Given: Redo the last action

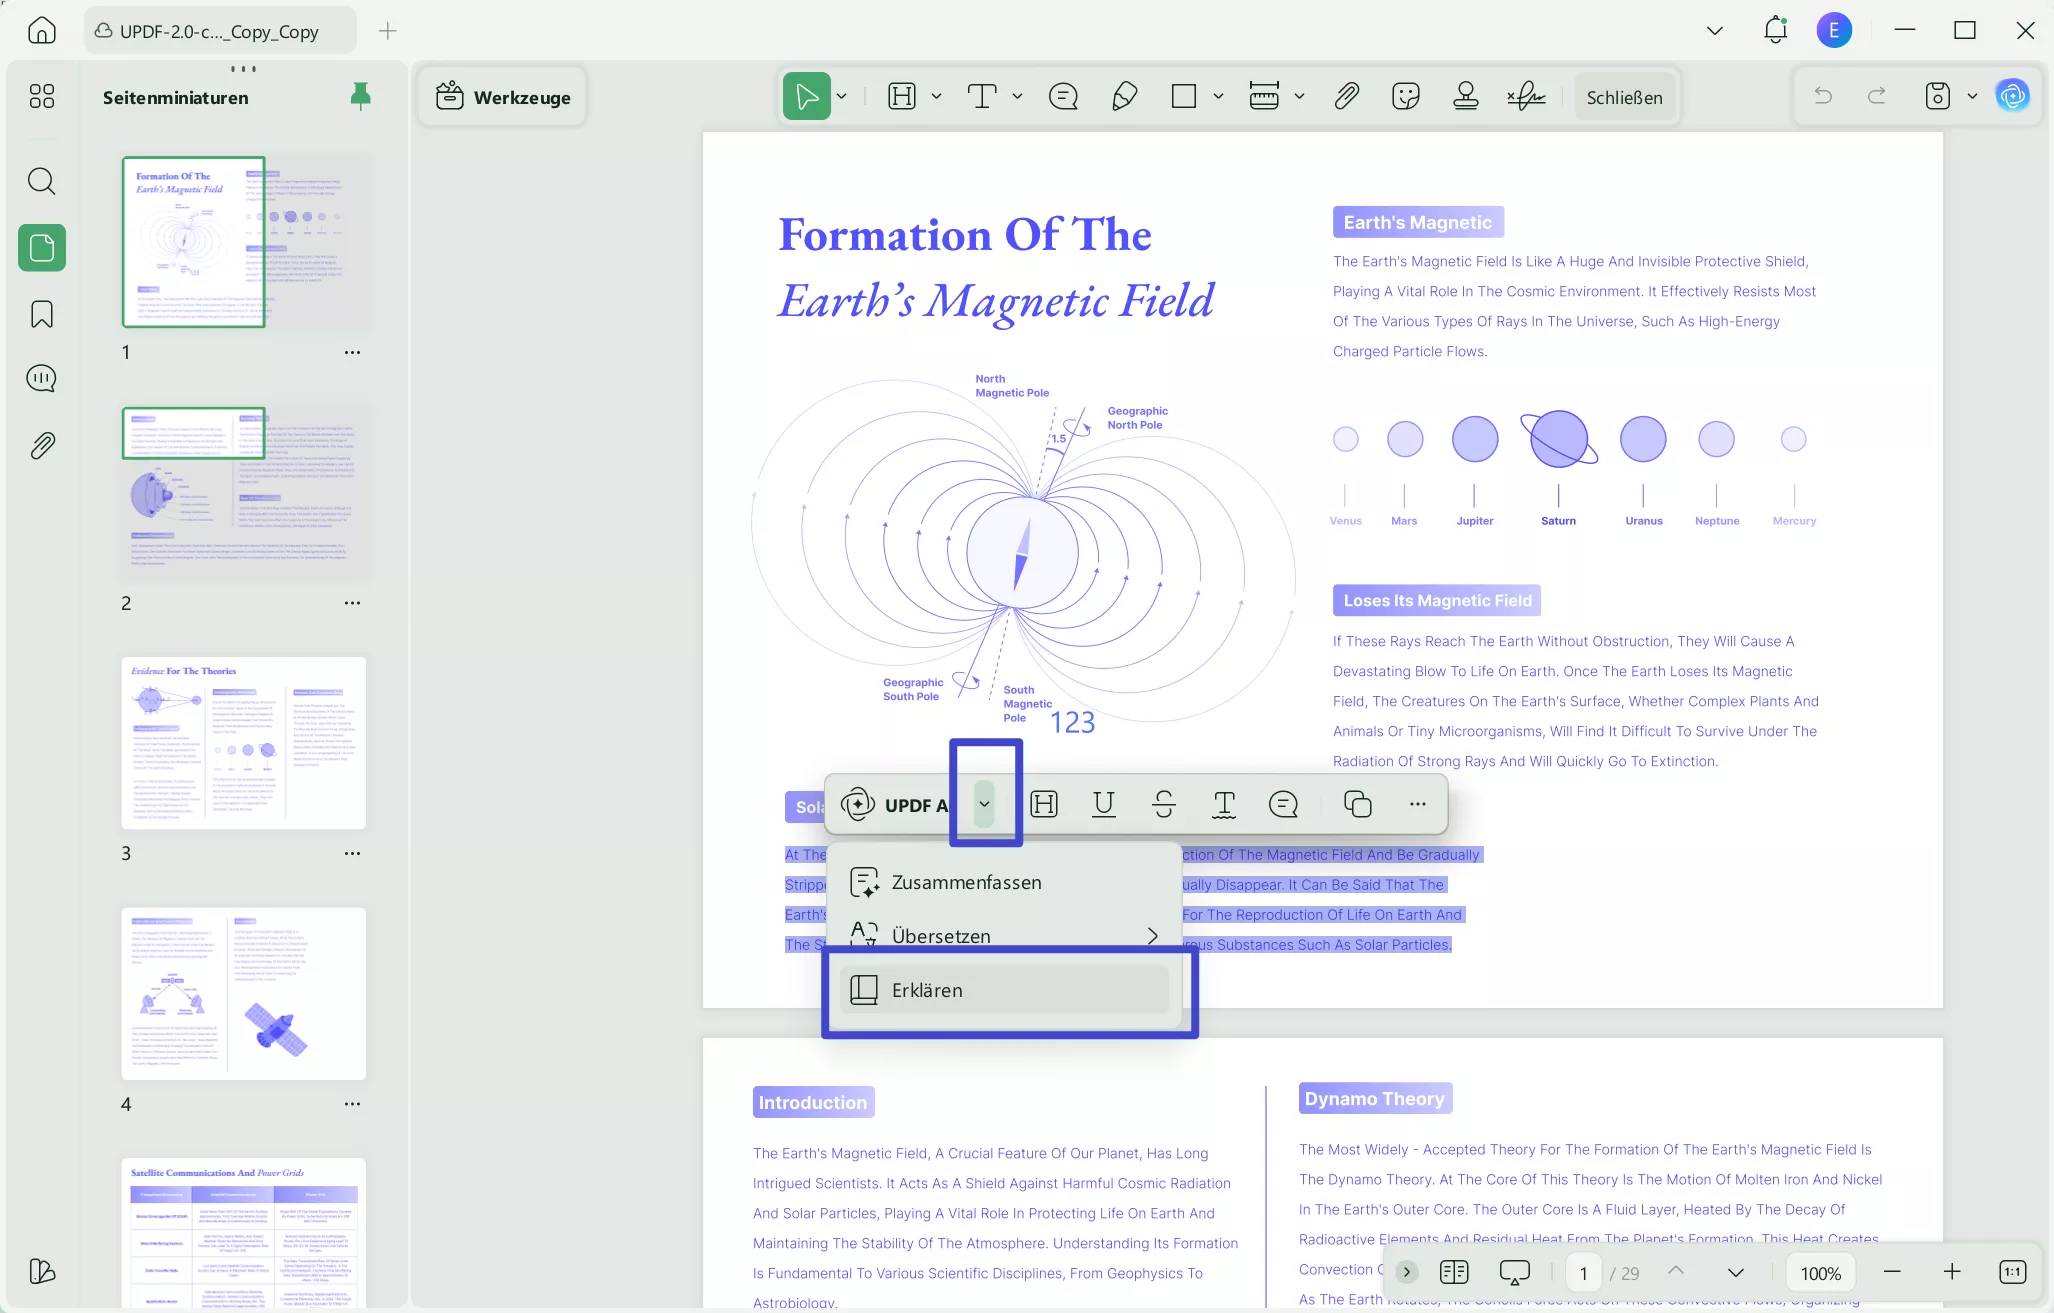Looking at the screenshot, I should click(1877, 96).
